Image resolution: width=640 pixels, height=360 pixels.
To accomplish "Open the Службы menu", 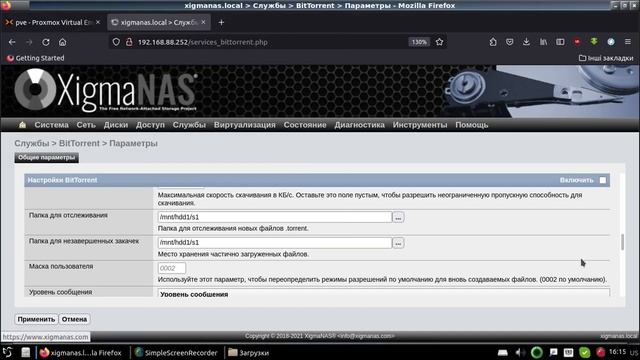I will coord(189,125).
